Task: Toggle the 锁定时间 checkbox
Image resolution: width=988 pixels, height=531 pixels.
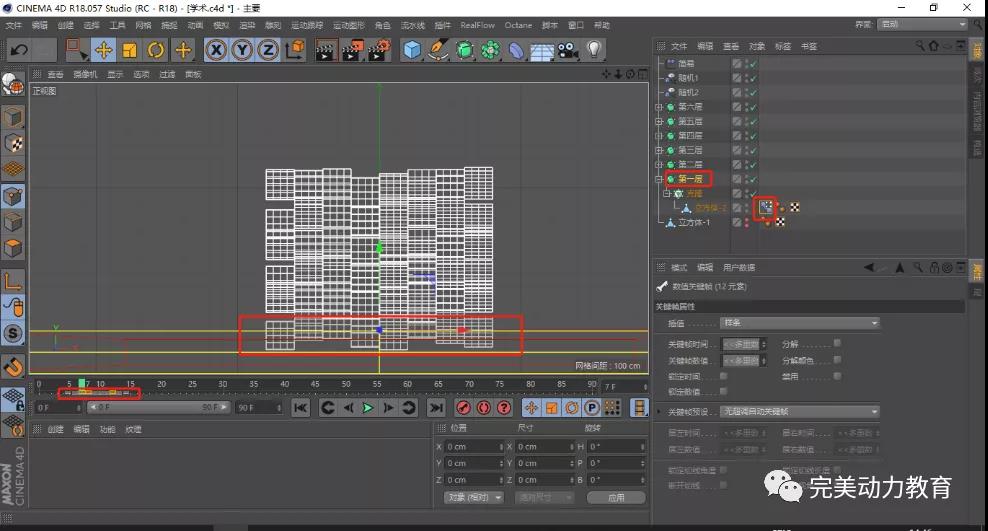Action: pyautogui.click(x=722, y=376)
